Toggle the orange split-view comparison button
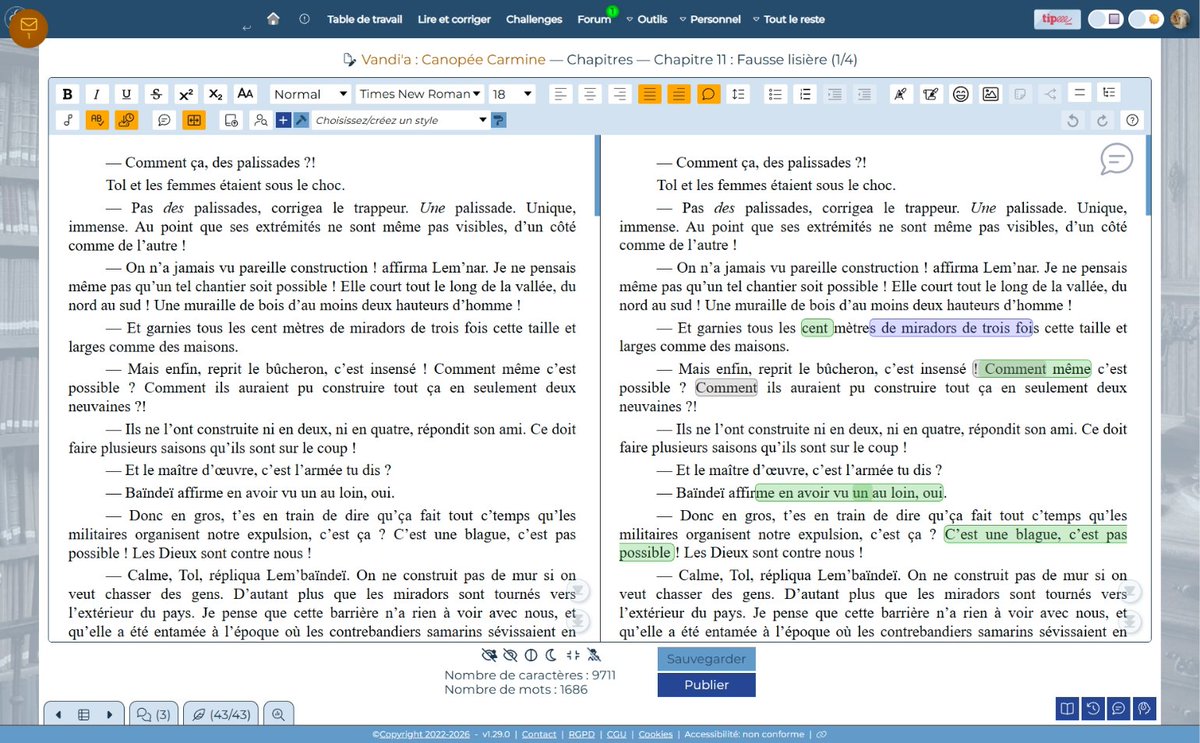This screenshot has width=1200, height=743. [194, 120]
